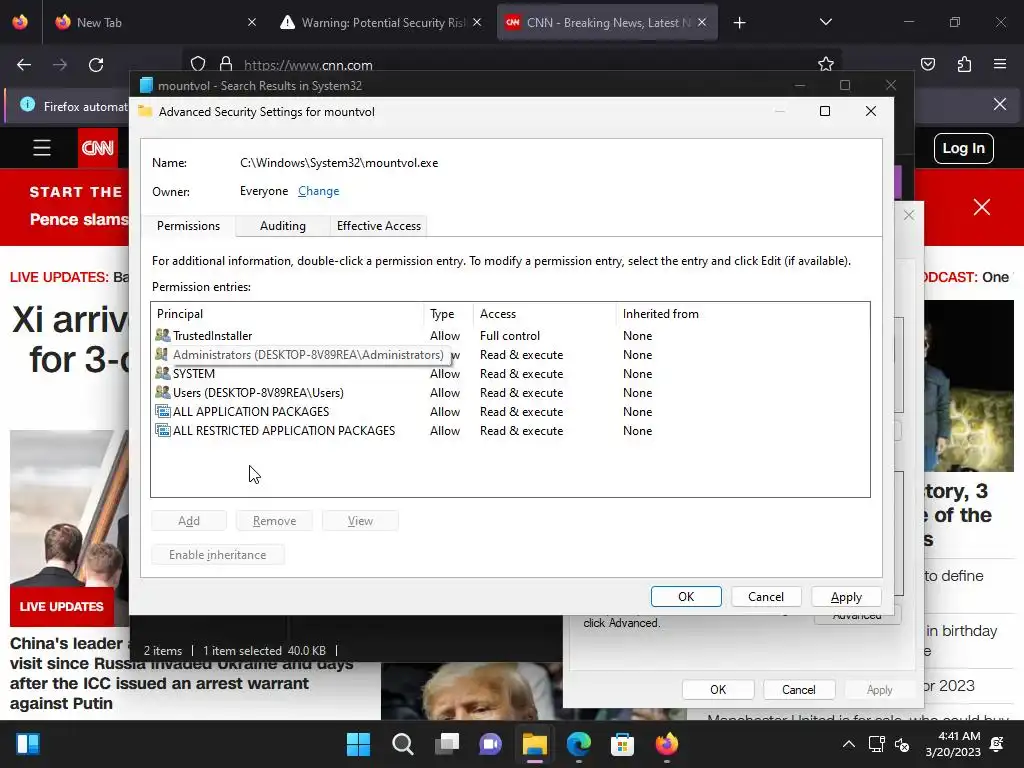Cancel the Advanced Security Settings dialog

click(766, 596)
